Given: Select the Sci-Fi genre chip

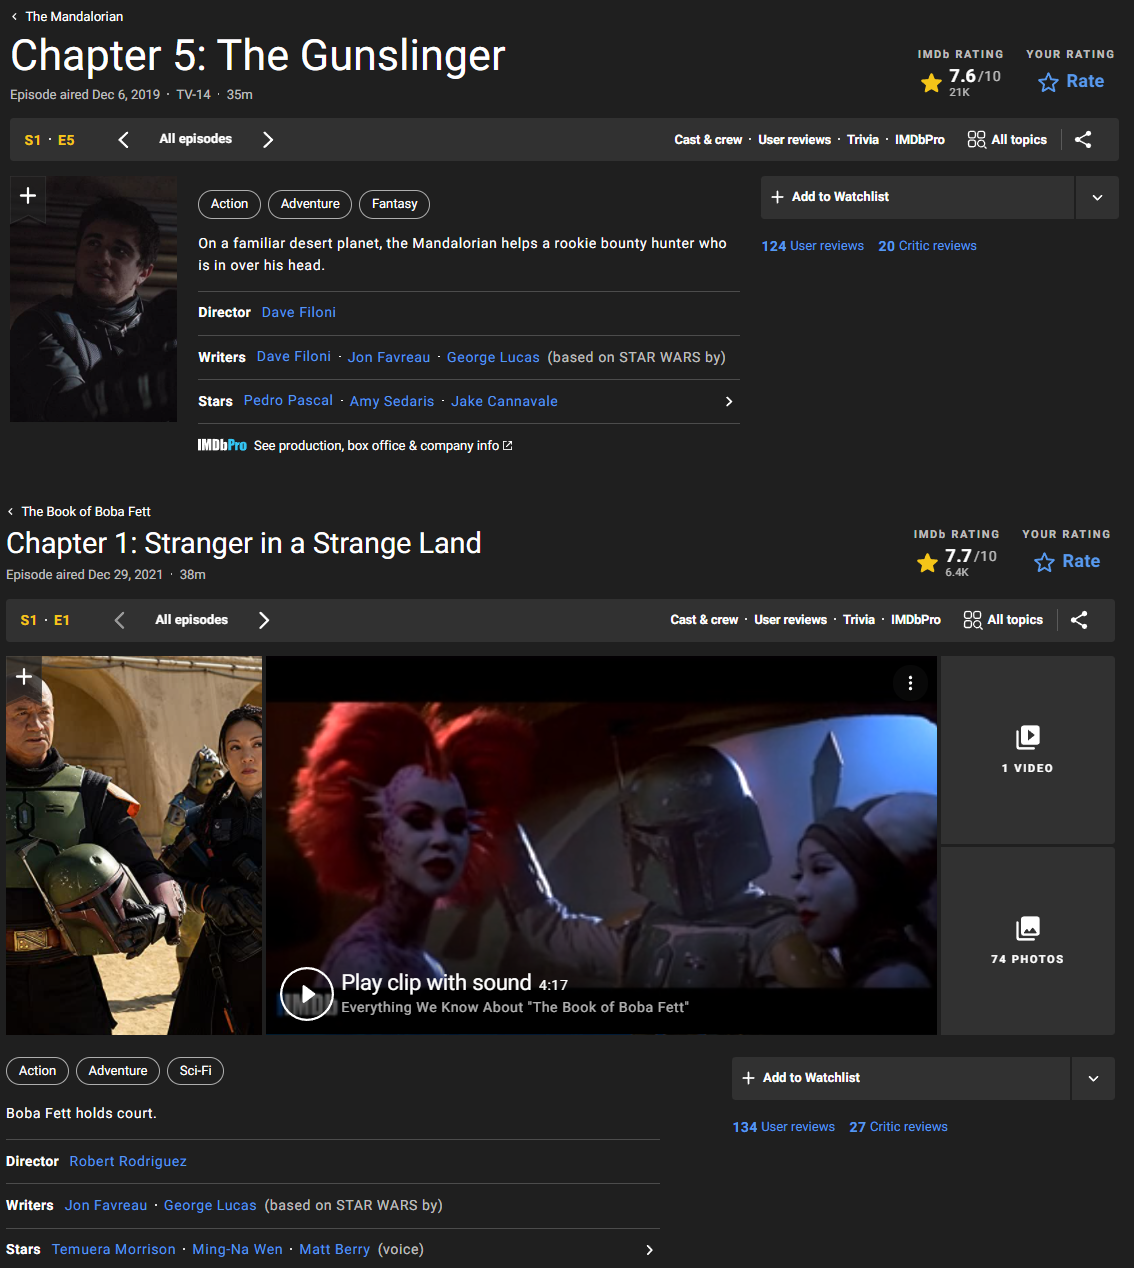Looking at the screenshot, I should 195,1071.
